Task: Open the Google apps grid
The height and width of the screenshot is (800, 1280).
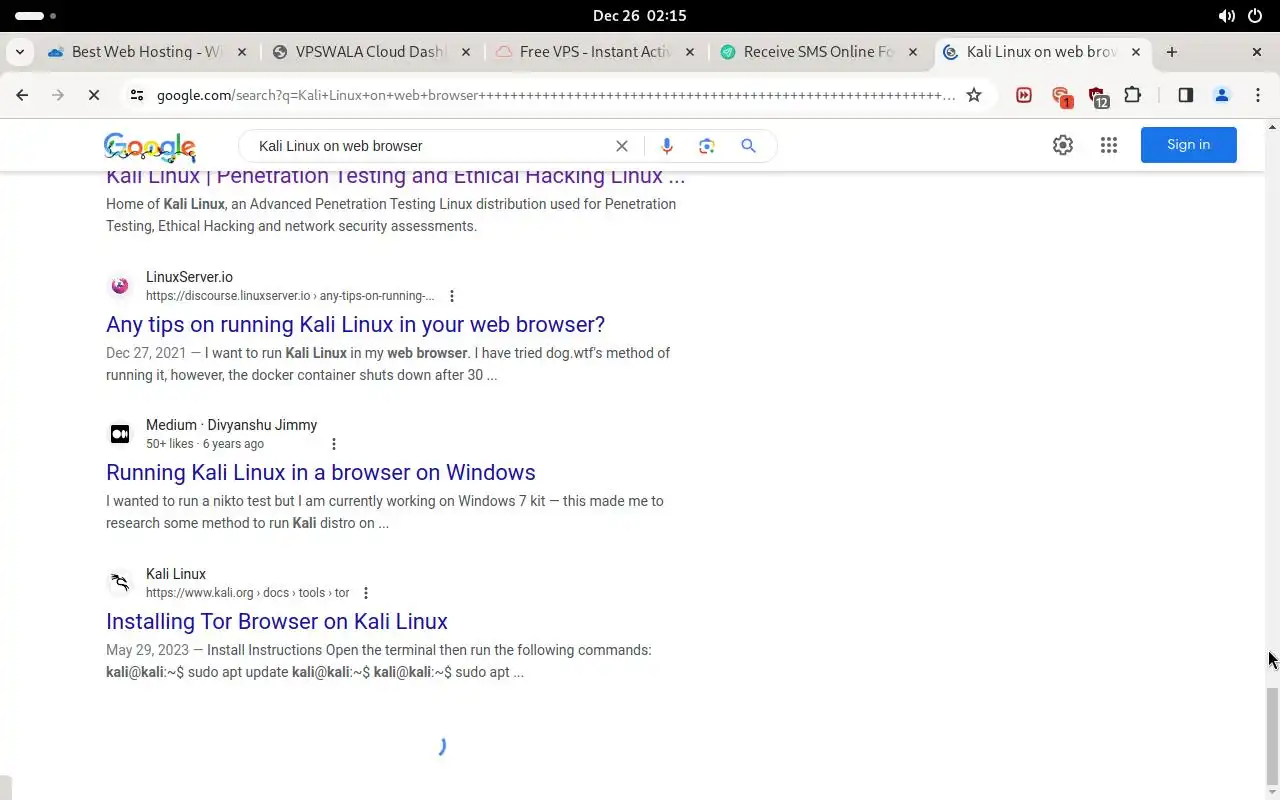Action: pos(1109,145)
